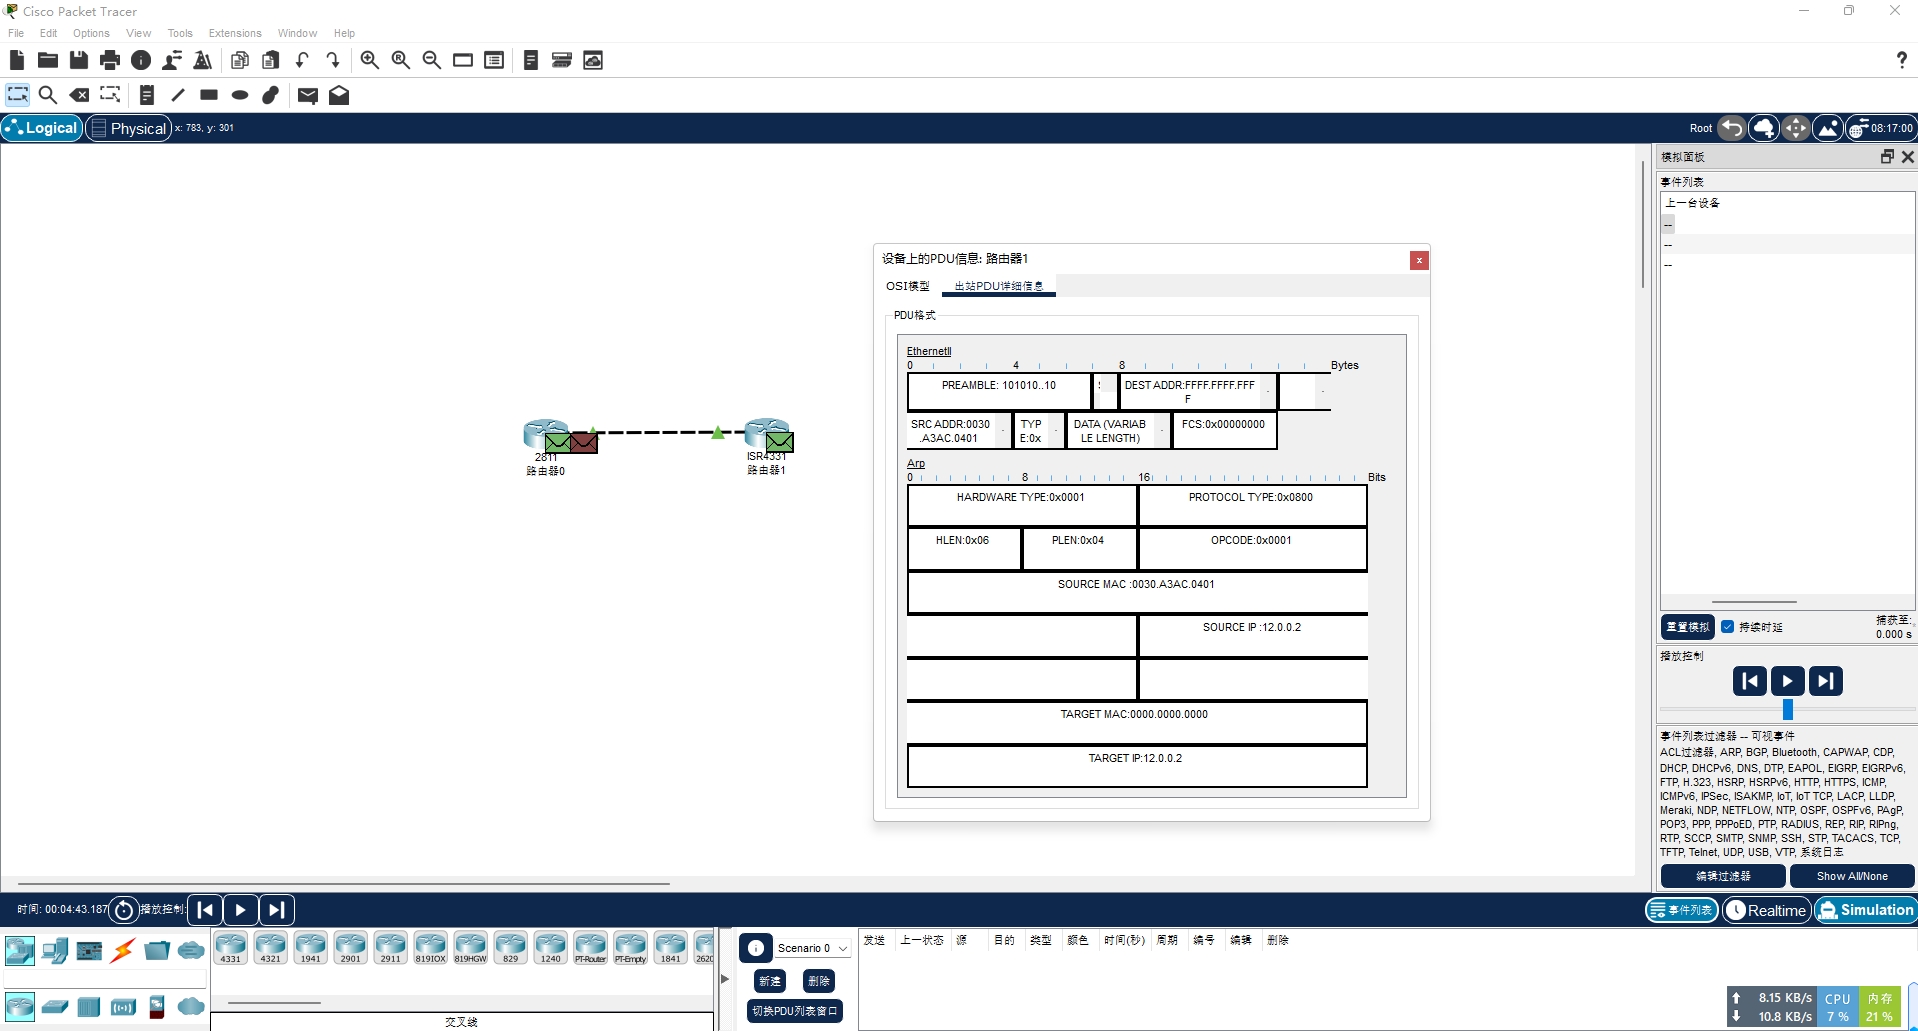The height and width of the screenshot is (1031, 1918).
Task: Select the Draw Ellipse tool
Action: 239,95
